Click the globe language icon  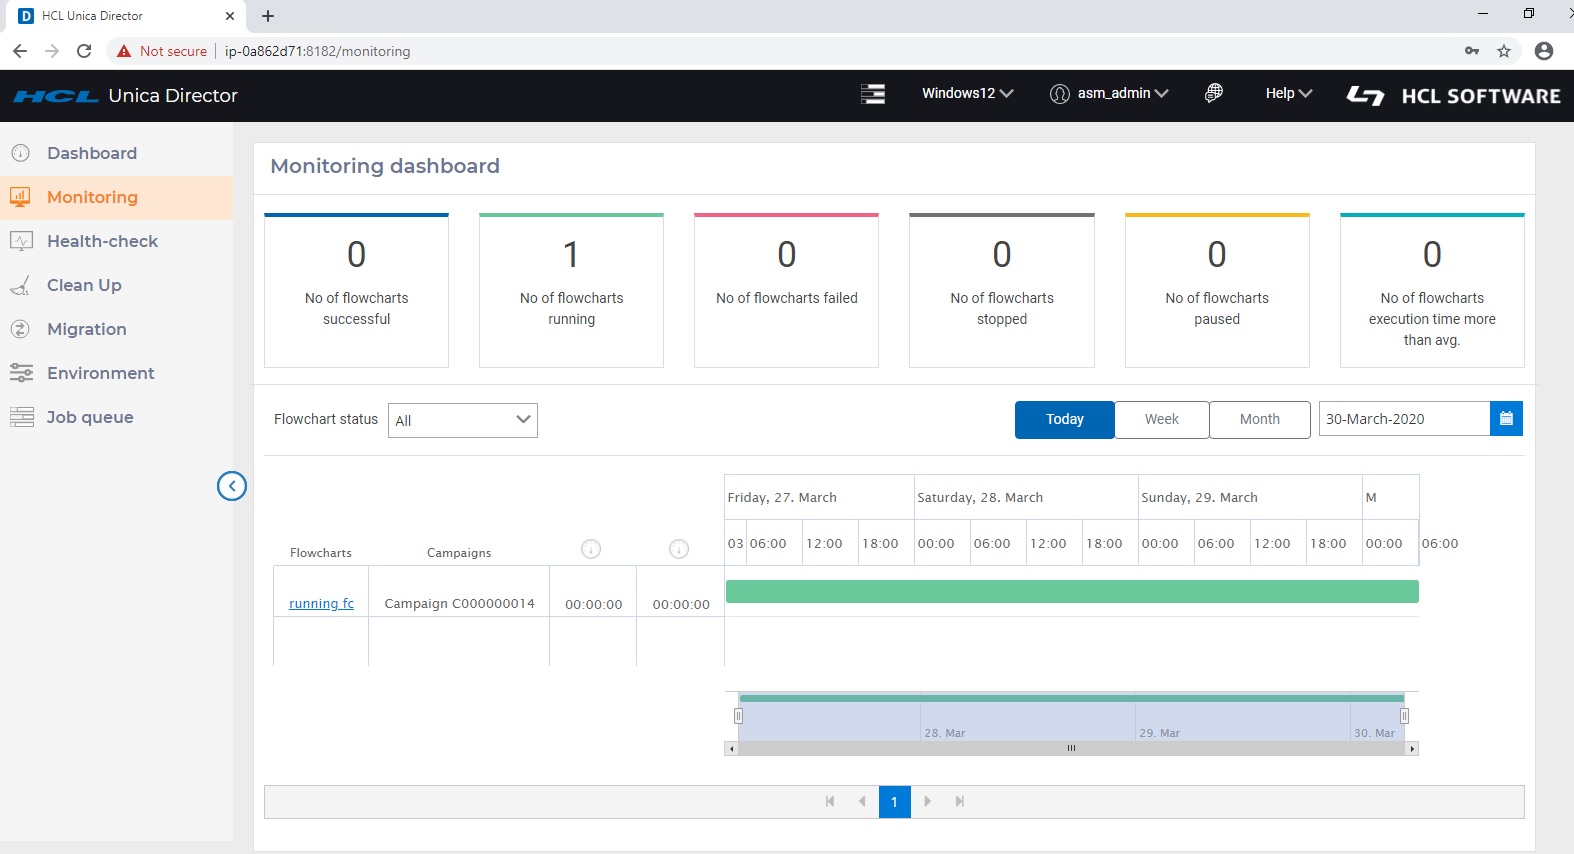click(1214, 93)
